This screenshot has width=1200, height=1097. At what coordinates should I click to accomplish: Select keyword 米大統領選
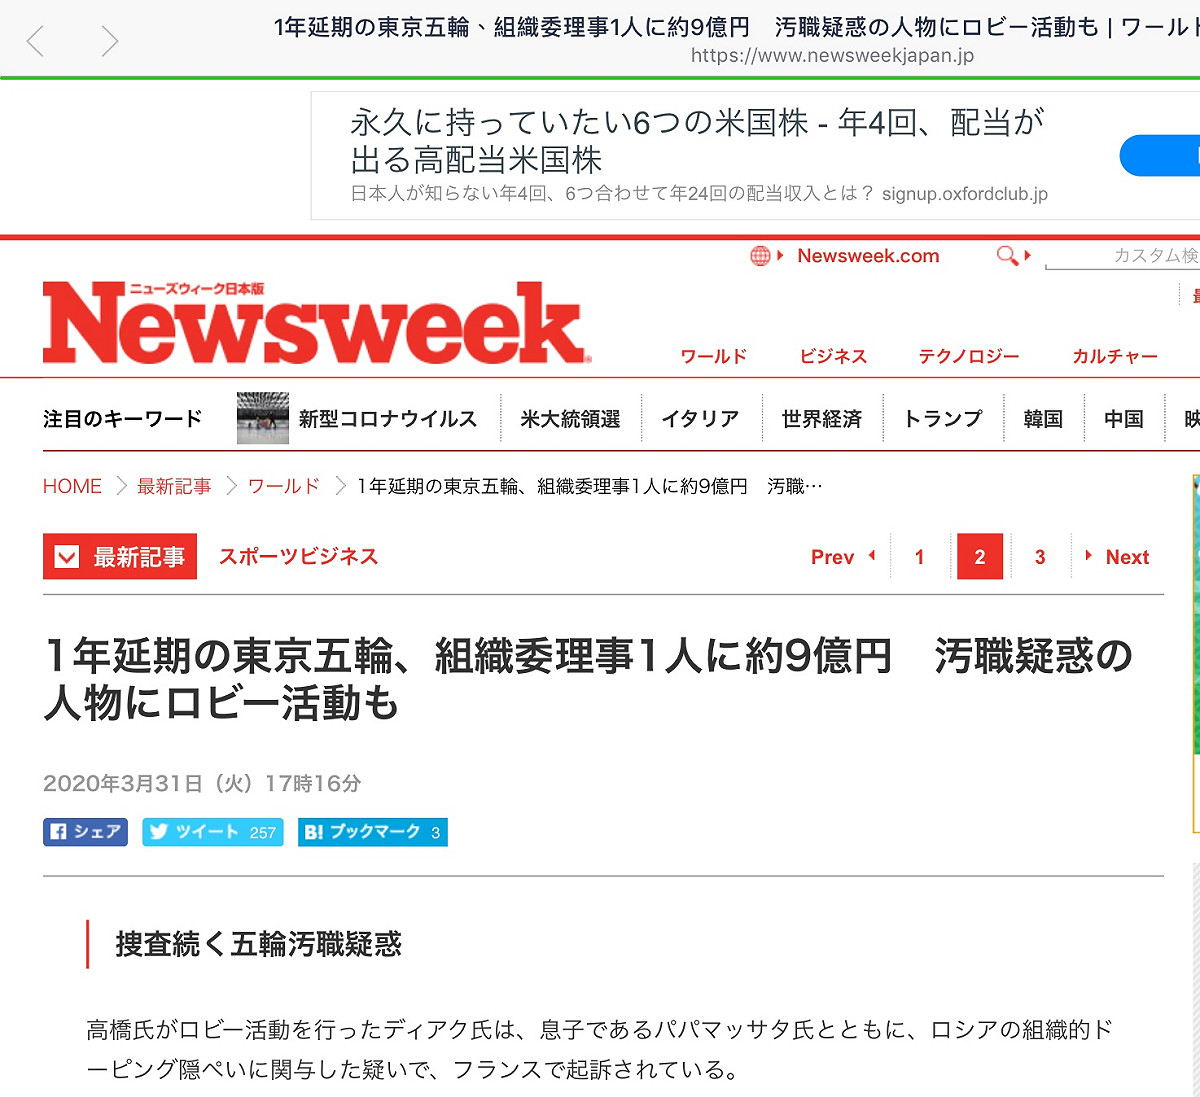[570, 419]
